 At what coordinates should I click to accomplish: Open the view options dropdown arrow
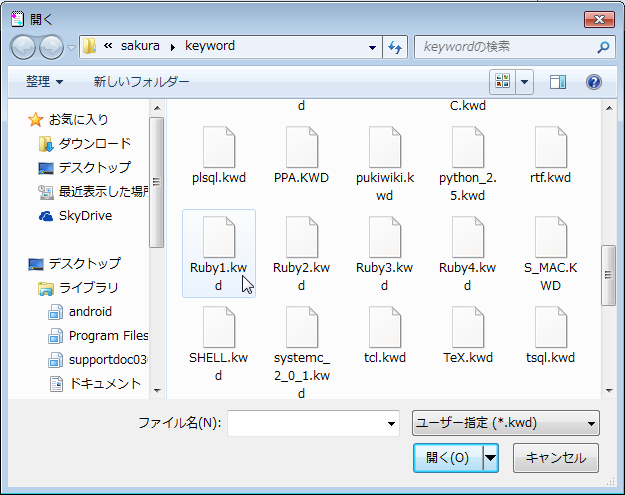[x=525, y=82]
